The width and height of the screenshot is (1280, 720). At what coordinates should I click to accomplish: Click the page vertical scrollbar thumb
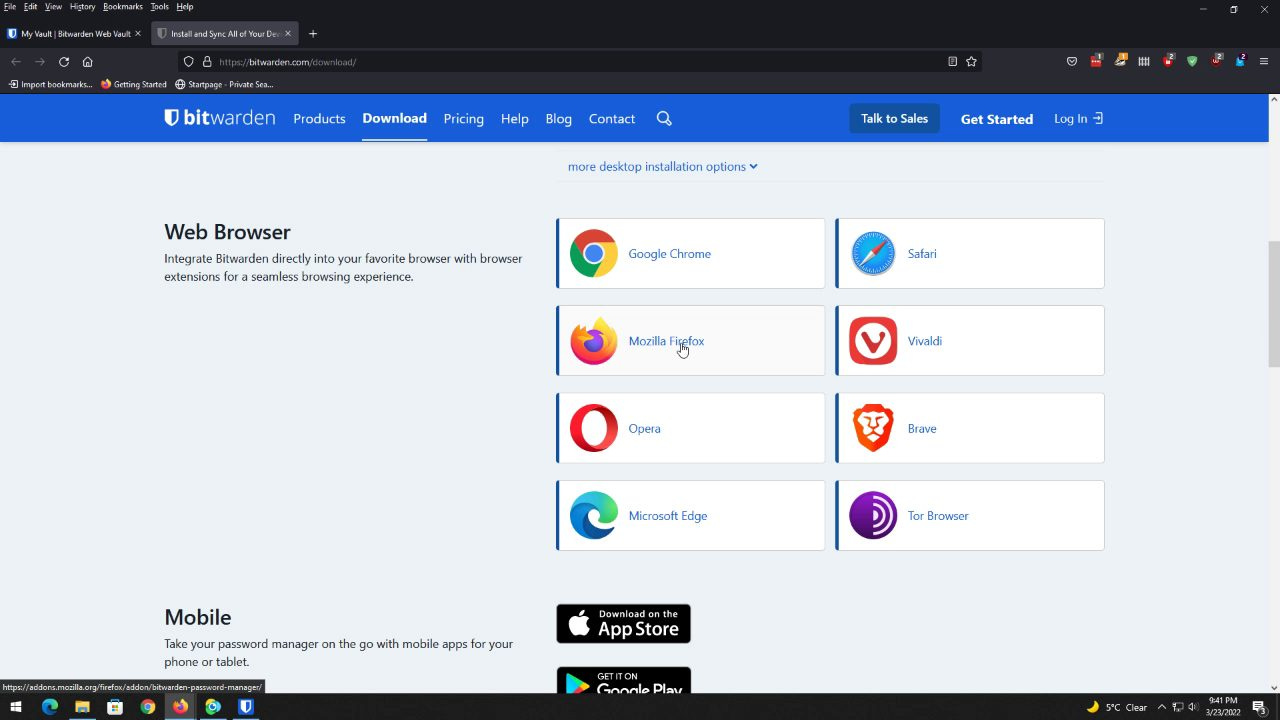(x=1274, y=304)
